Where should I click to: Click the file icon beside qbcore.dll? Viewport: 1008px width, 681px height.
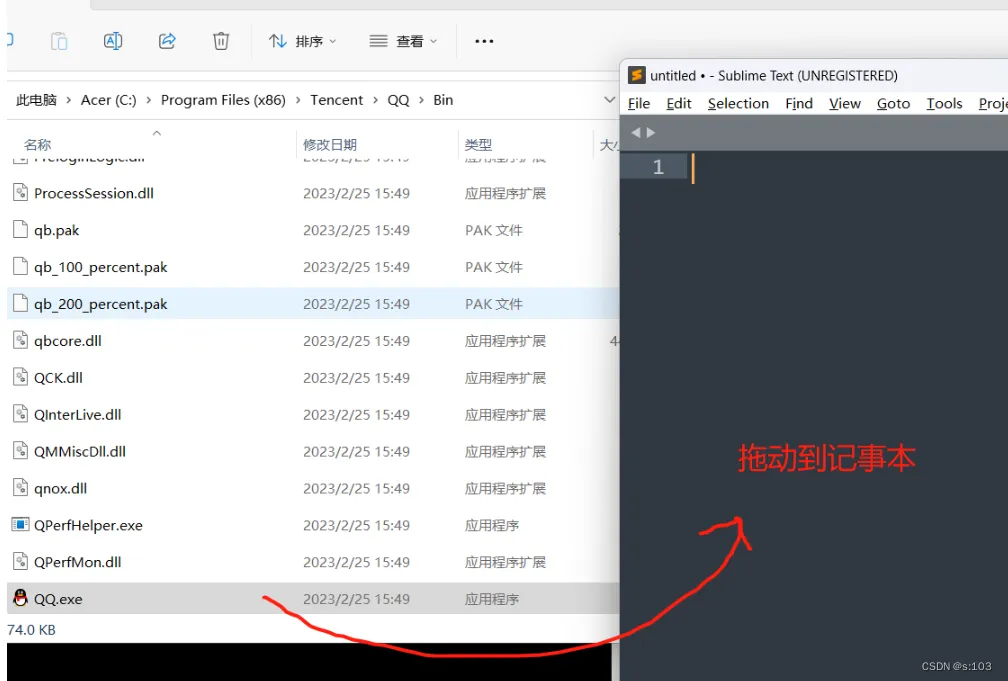(x=20, y=340)
